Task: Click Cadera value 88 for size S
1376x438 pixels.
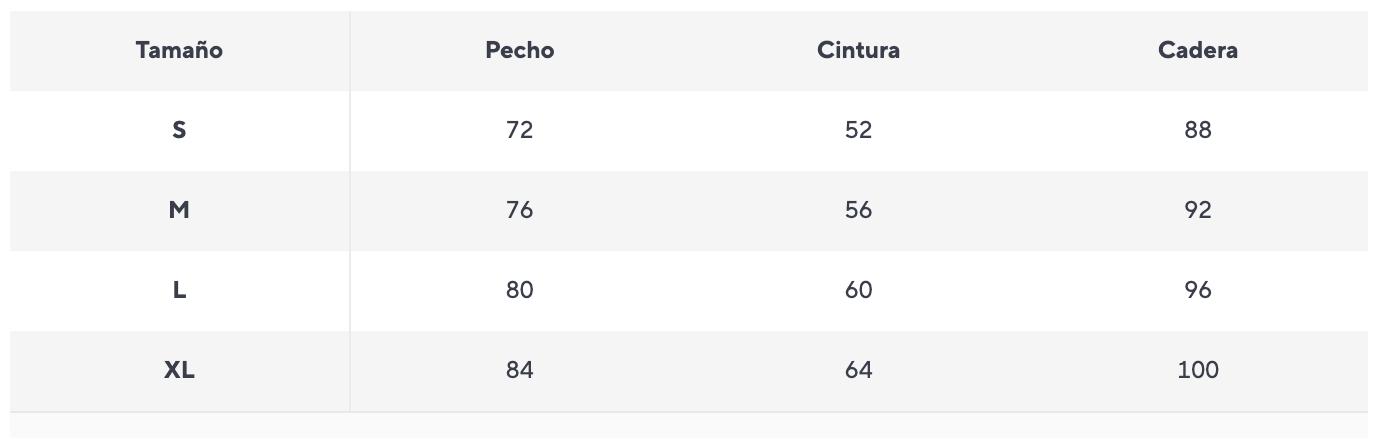Action: (x=1197, y=130)
